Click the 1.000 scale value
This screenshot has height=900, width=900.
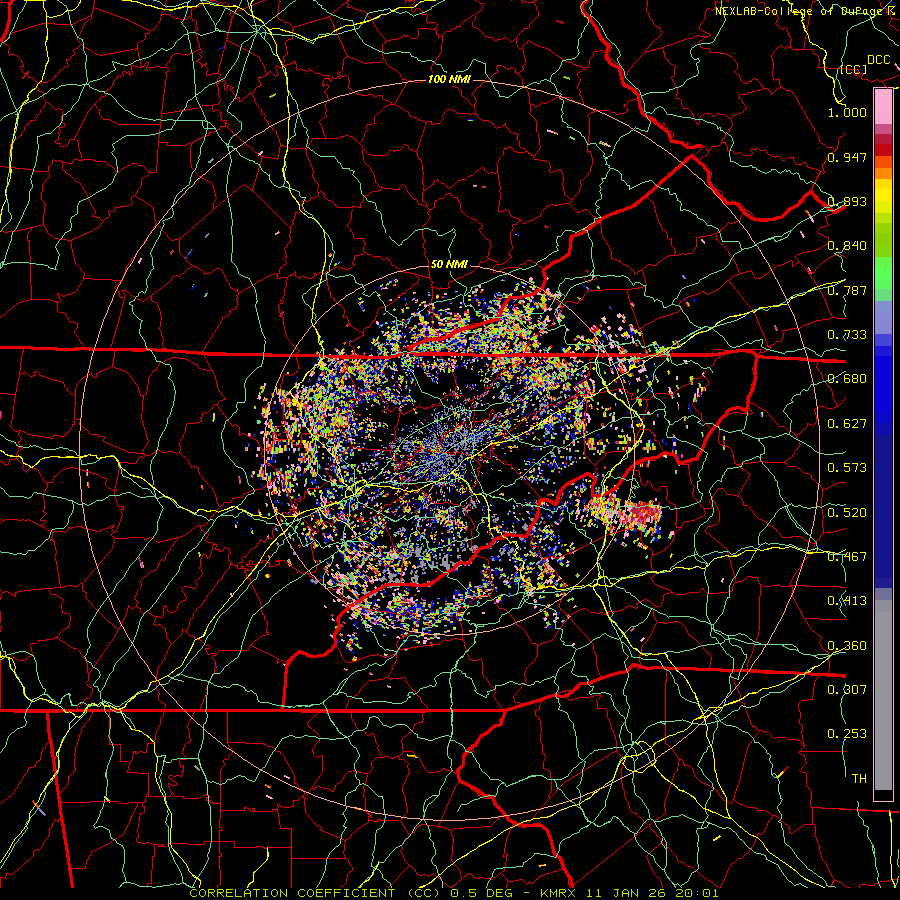point(847,112)
